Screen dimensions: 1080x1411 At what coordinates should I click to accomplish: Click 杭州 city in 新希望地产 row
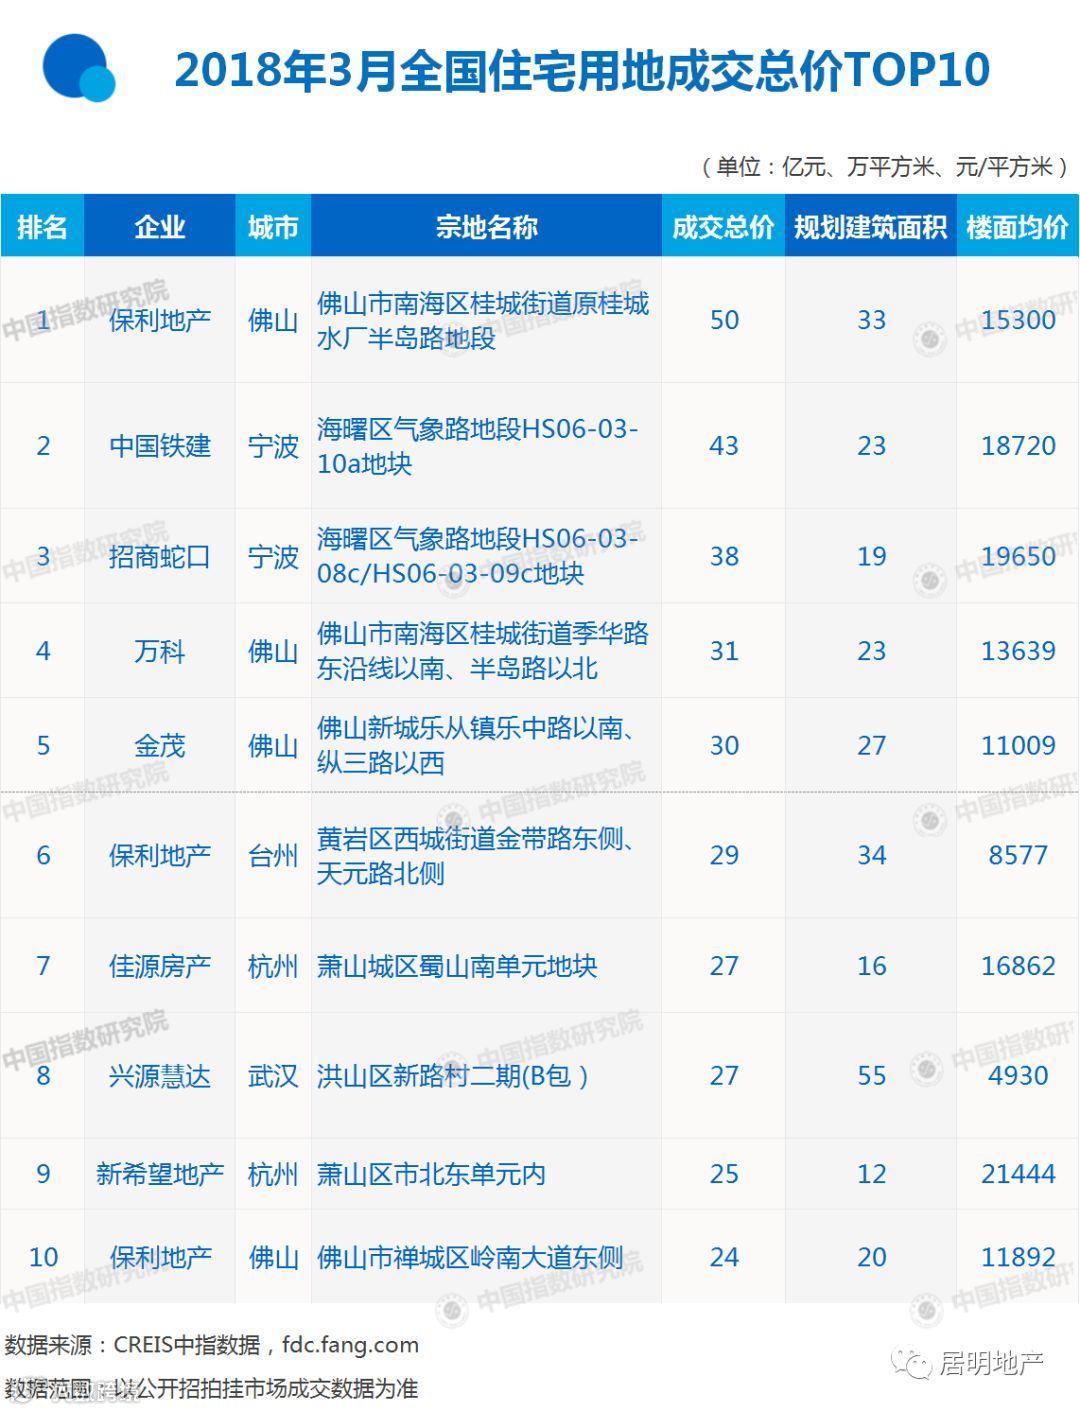(273, 1174)
